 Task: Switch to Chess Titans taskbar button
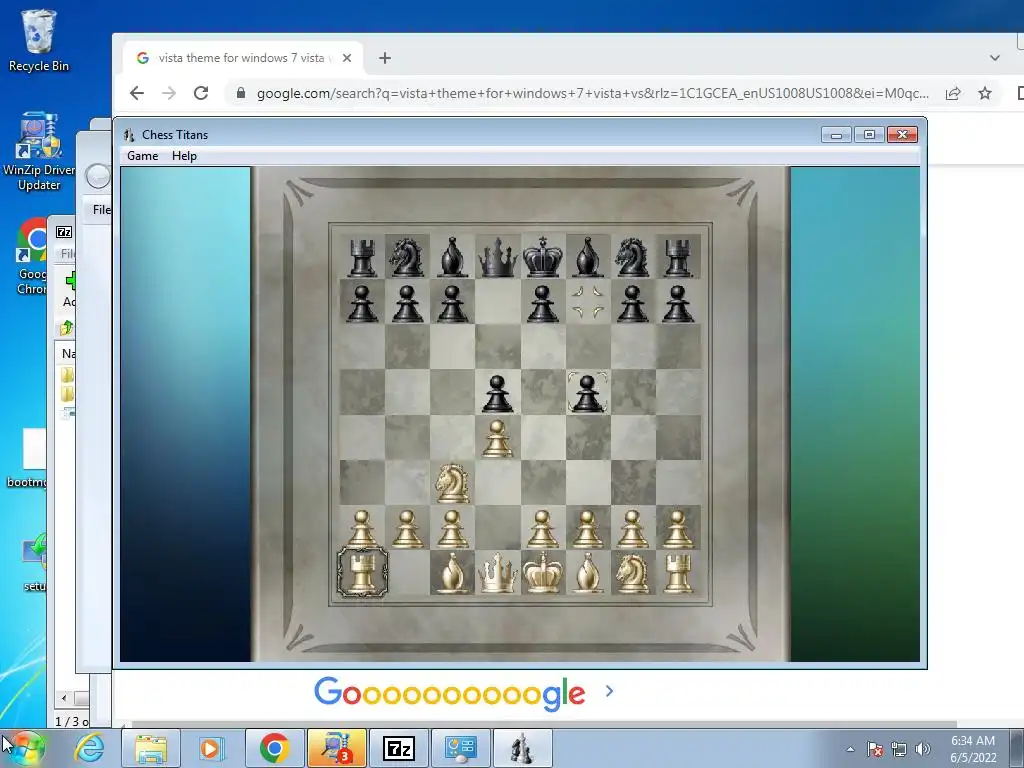pyautogui.click(x=522, y=748)
